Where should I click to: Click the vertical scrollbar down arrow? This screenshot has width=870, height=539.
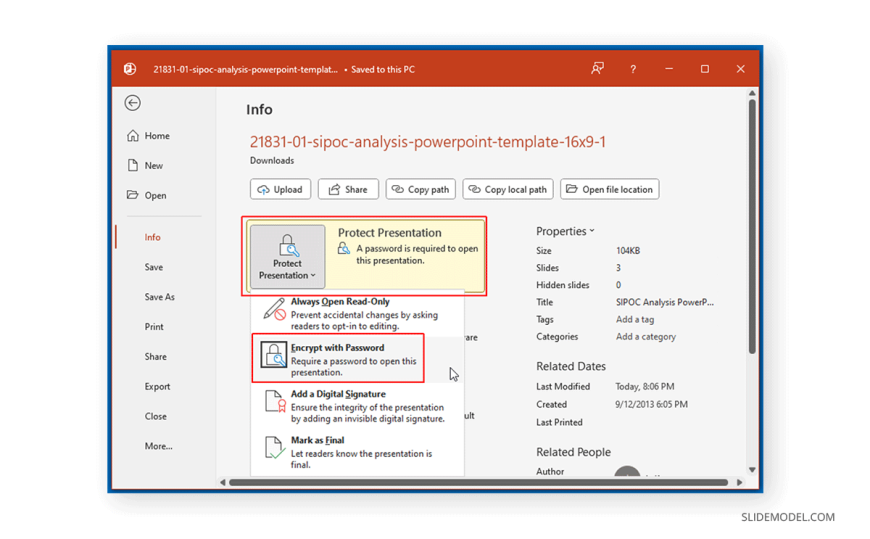(752, 470)
